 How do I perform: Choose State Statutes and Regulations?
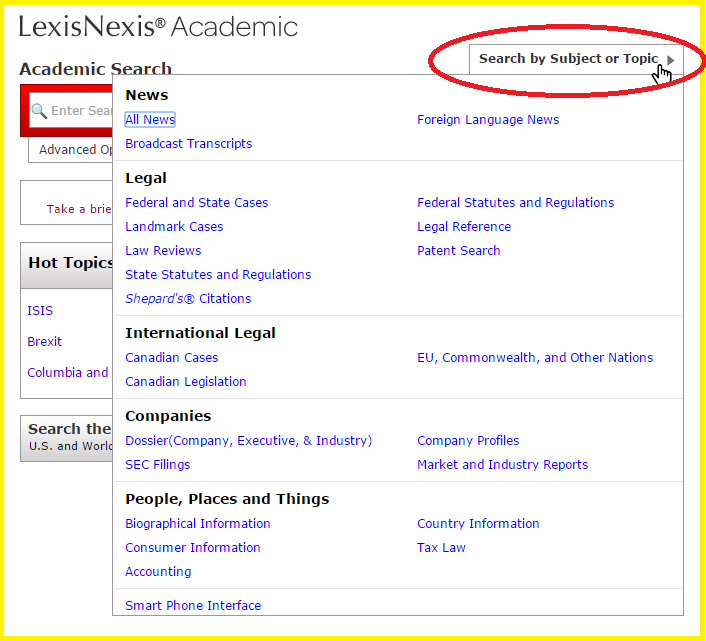tap(218, 275)
